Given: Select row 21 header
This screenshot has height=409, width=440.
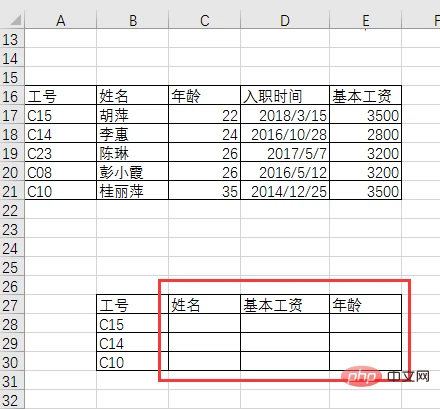Looking at the screenshot, I should [x=12, y=191].
